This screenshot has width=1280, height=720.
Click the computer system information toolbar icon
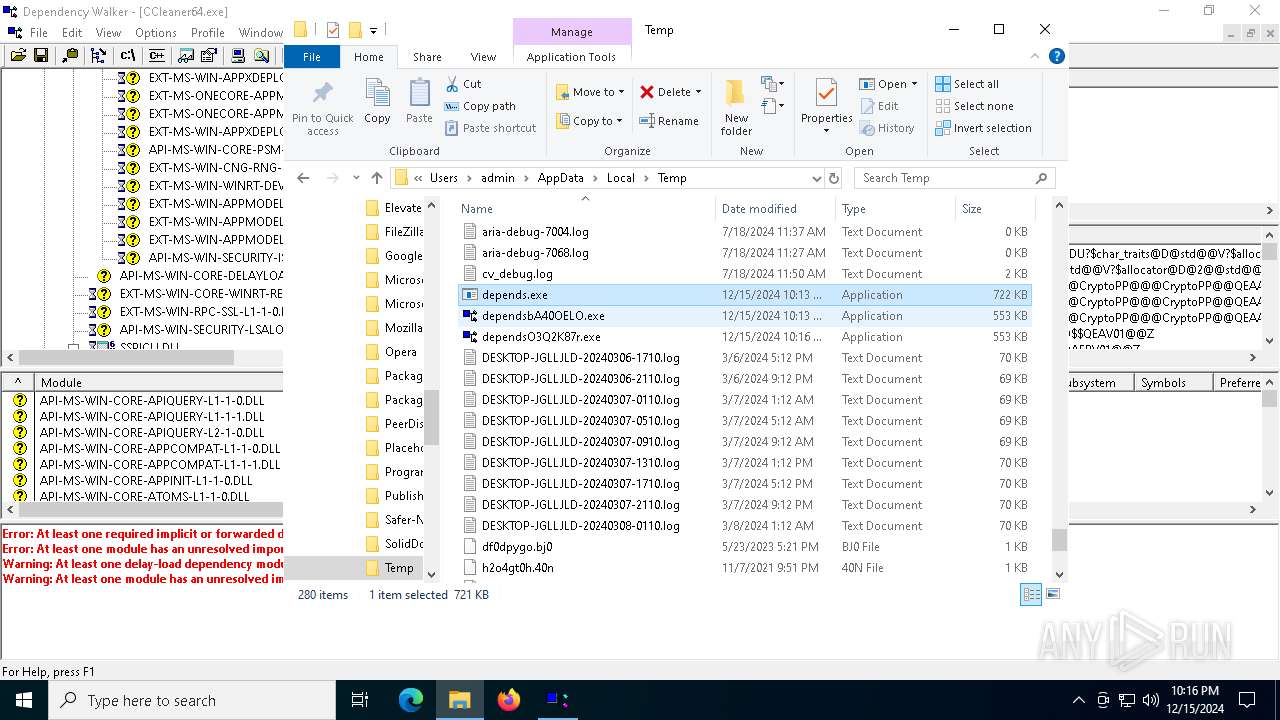pyautogui.click(x=238, y=56)
